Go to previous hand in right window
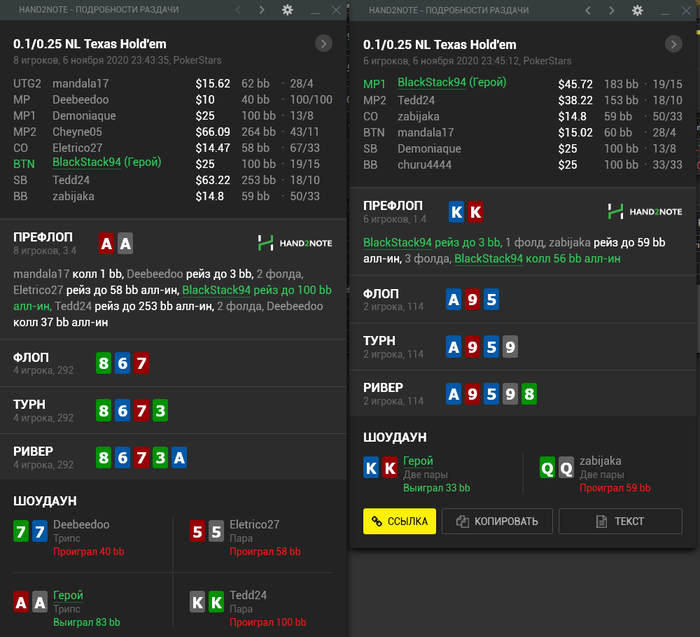Viewport: 700px width, 637px height. coord(588,10)
